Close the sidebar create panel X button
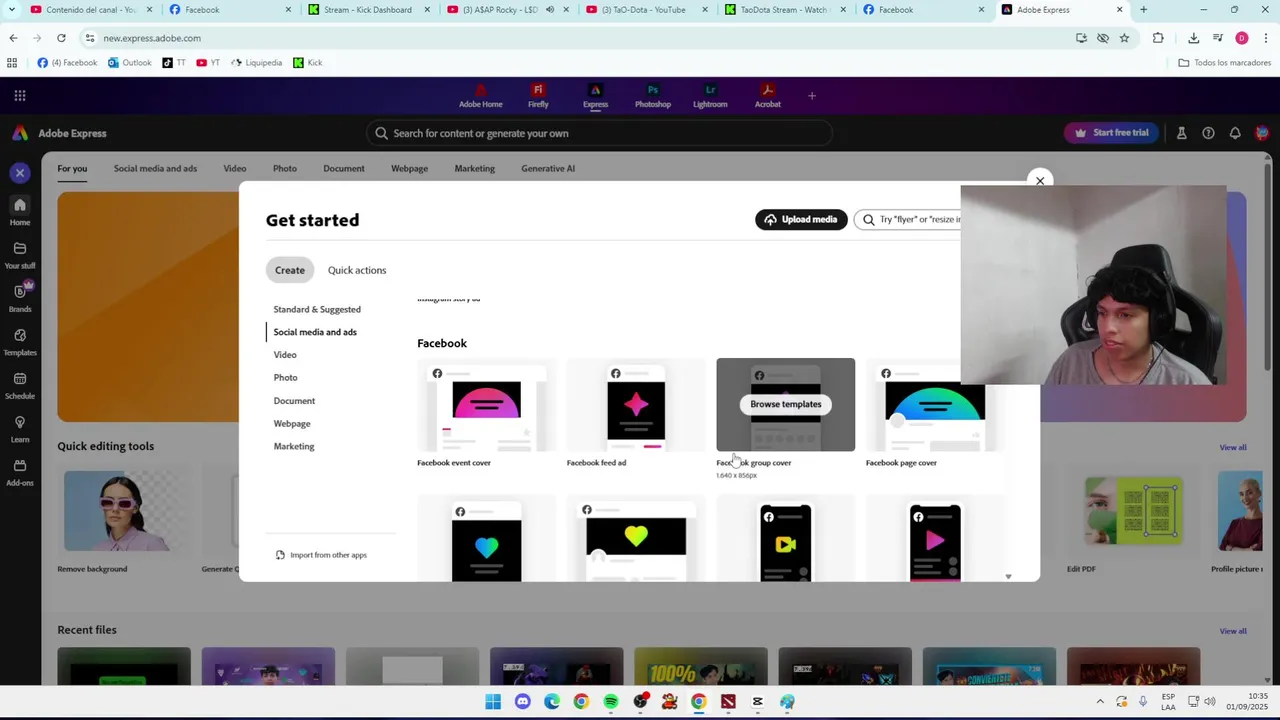 pyautogui.click(x=20, y=173)
